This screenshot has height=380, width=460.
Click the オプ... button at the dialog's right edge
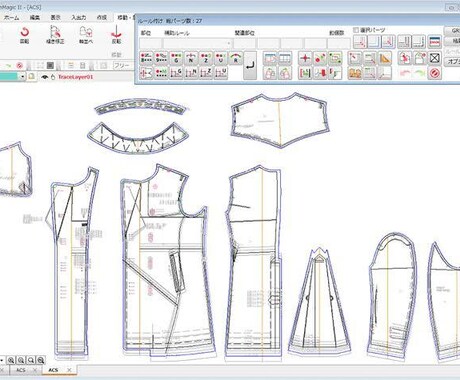453,61
